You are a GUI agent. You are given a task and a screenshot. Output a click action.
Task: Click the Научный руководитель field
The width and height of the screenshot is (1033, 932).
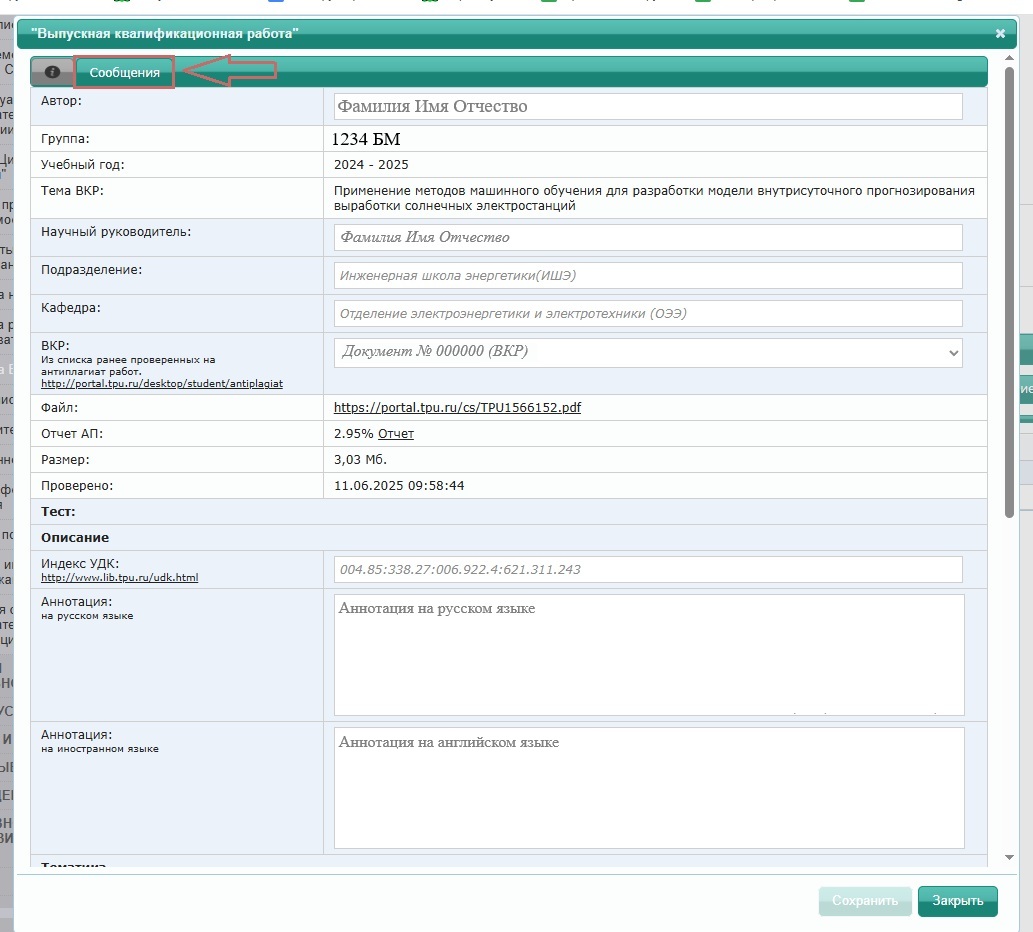pyautogui.click(x=648, y=238)
